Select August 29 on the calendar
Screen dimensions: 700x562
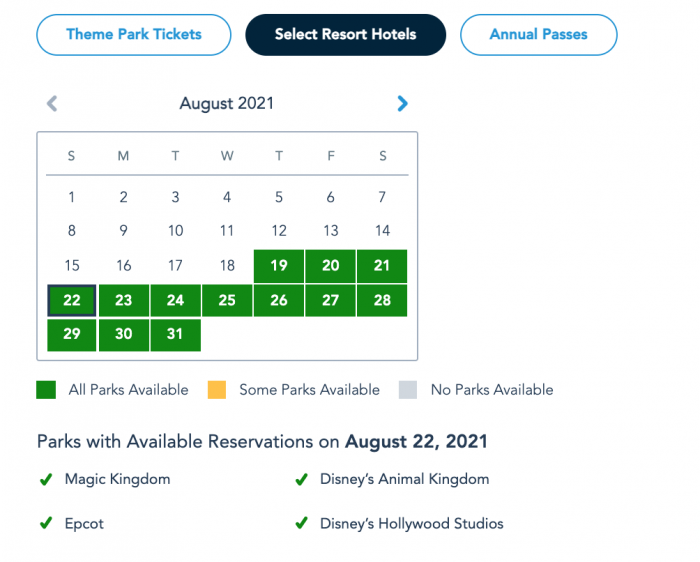coord(72,335)
